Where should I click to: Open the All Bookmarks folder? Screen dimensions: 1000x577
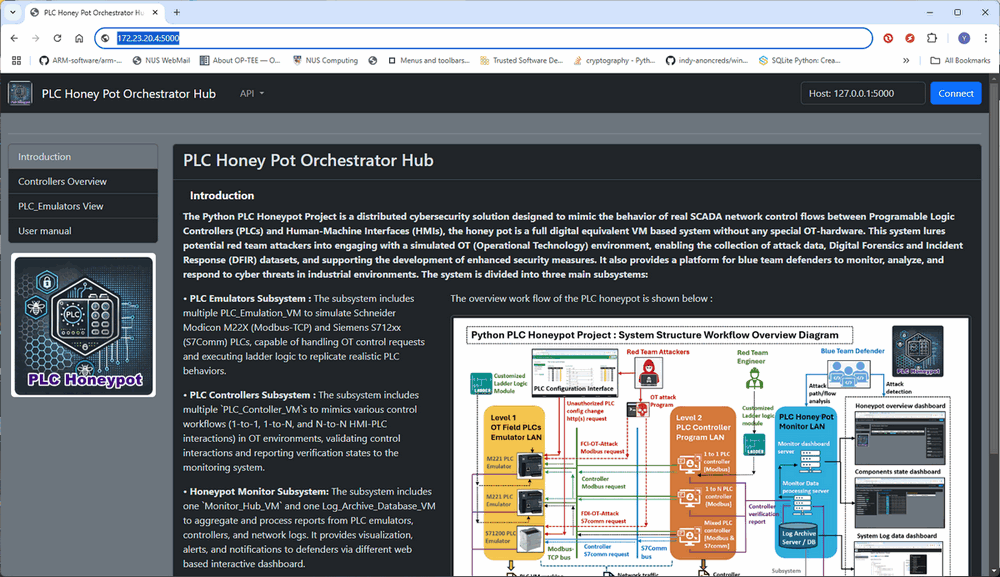(x=960, y=61)
